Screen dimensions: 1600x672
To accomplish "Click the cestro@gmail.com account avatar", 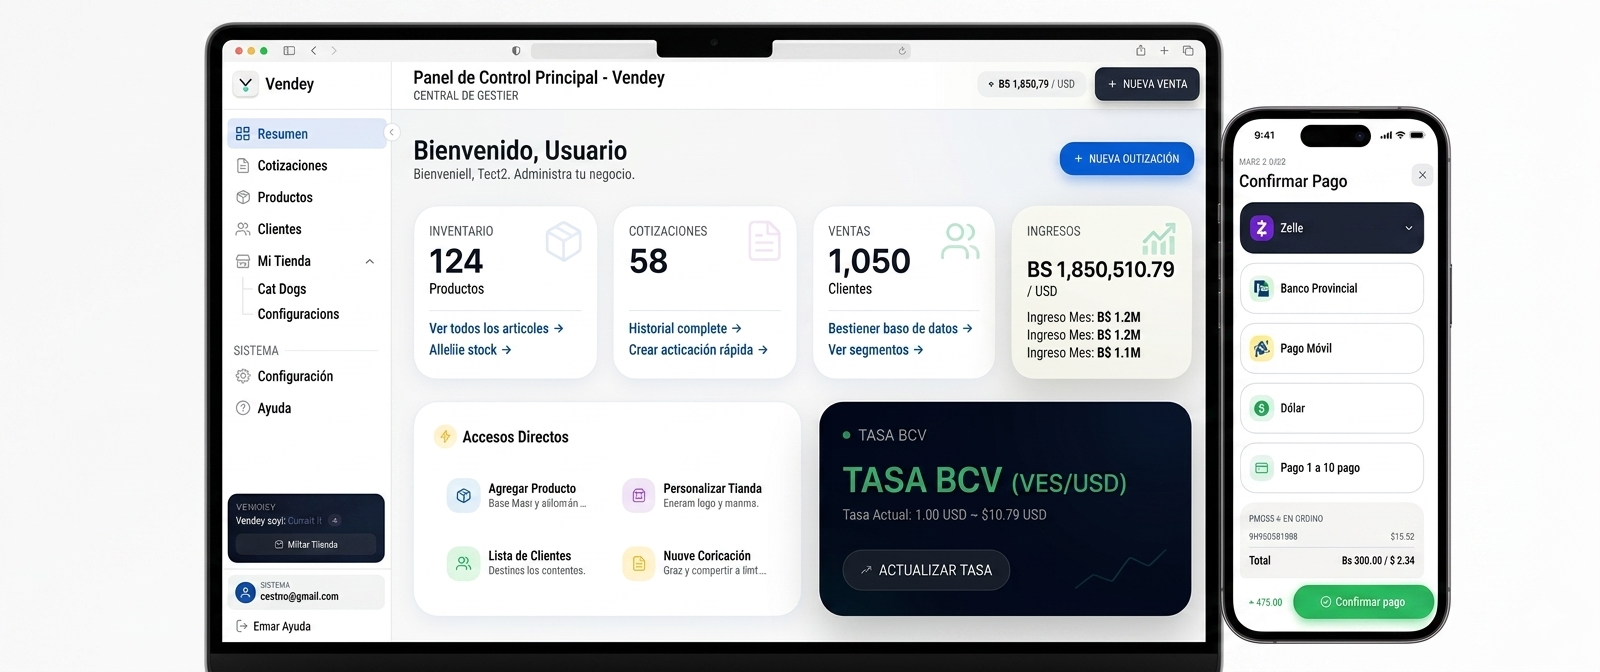I will pos(245,593).
